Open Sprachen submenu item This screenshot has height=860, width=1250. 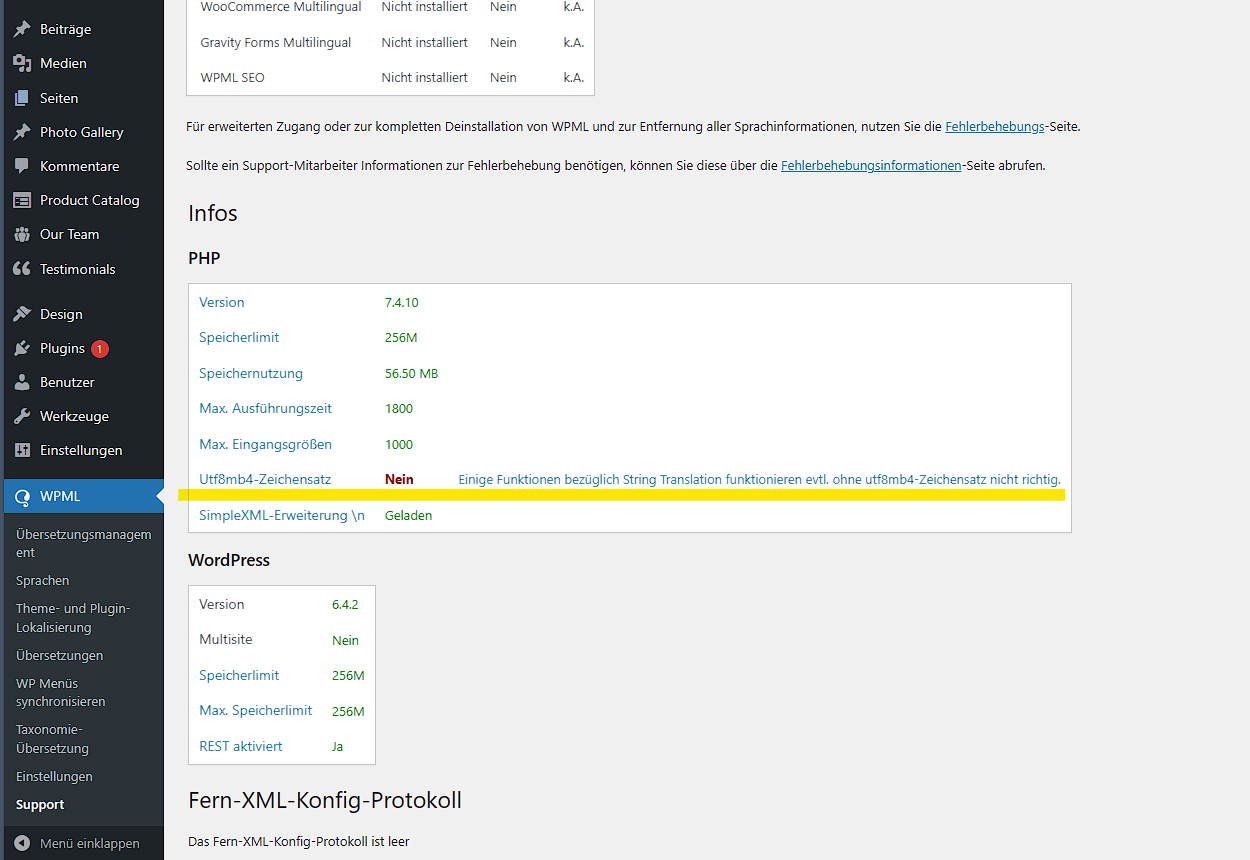(x=43, y=581)
